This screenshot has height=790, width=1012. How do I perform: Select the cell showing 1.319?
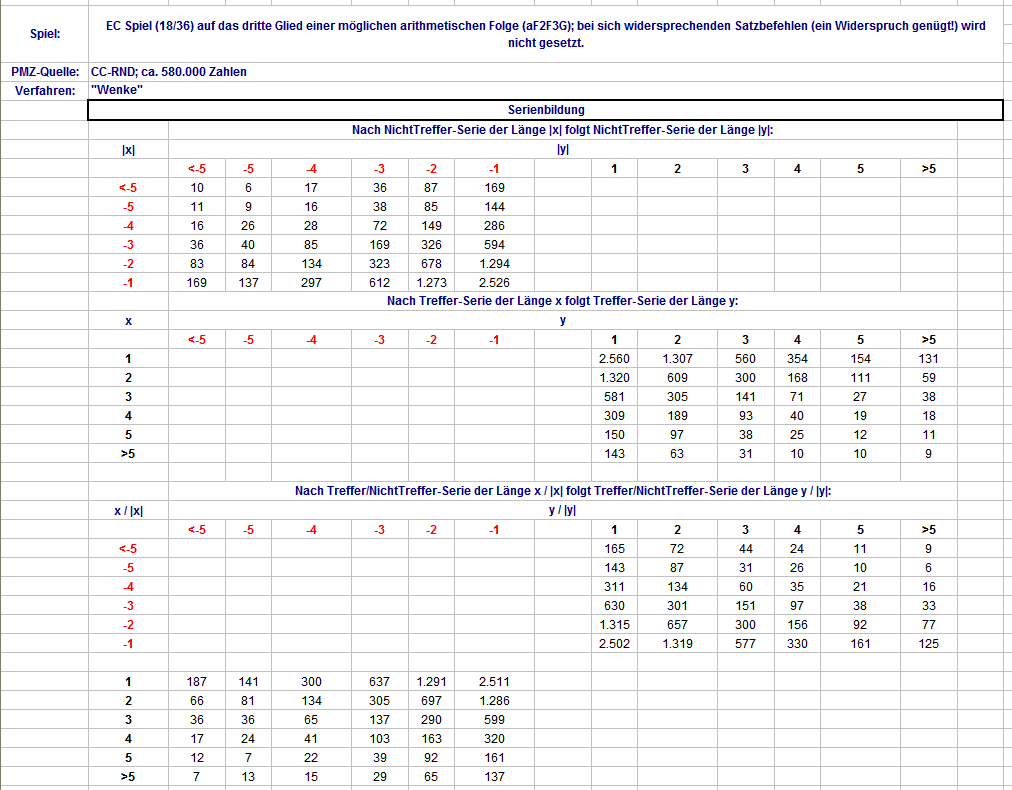pyautogui.click(x=677, y=643)
